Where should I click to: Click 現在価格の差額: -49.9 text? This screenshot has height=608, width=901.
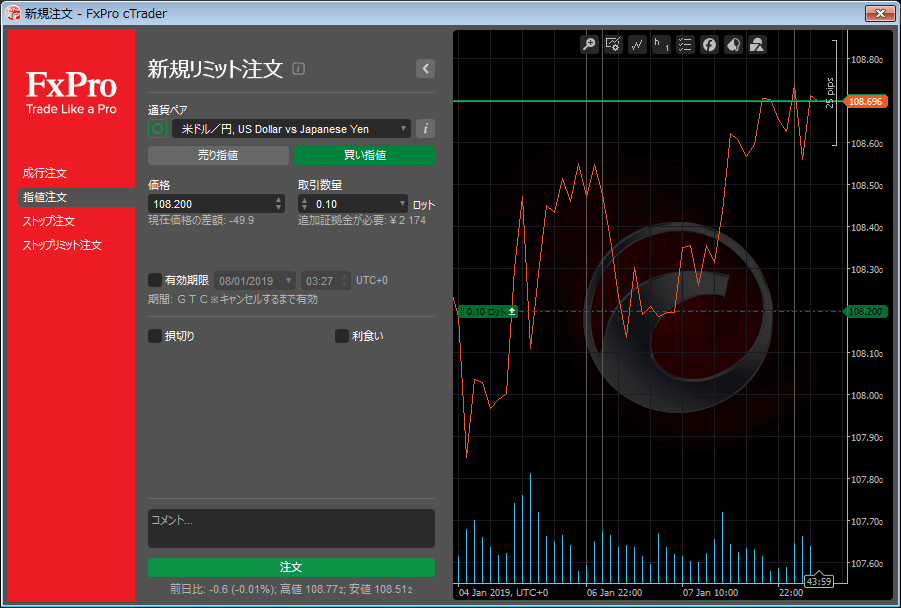(x=201, y=221)
